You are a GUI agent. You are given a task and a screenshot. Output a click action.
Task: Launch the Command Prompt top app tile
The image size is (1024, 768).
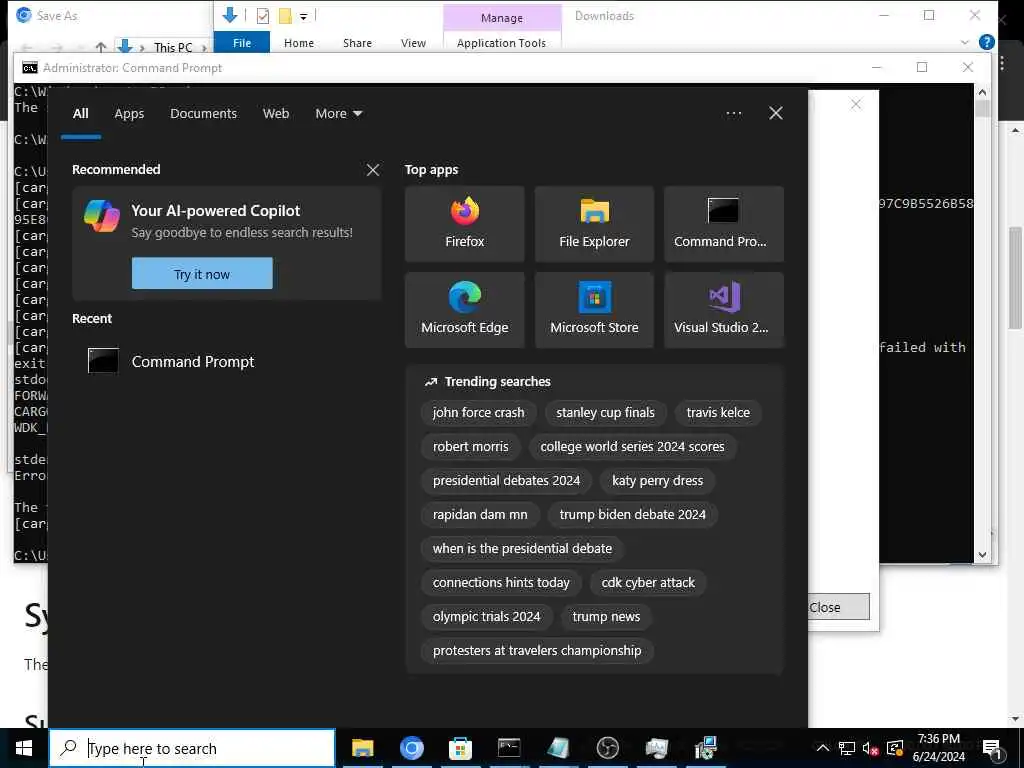pyautogui.click(x=724, y=224)
